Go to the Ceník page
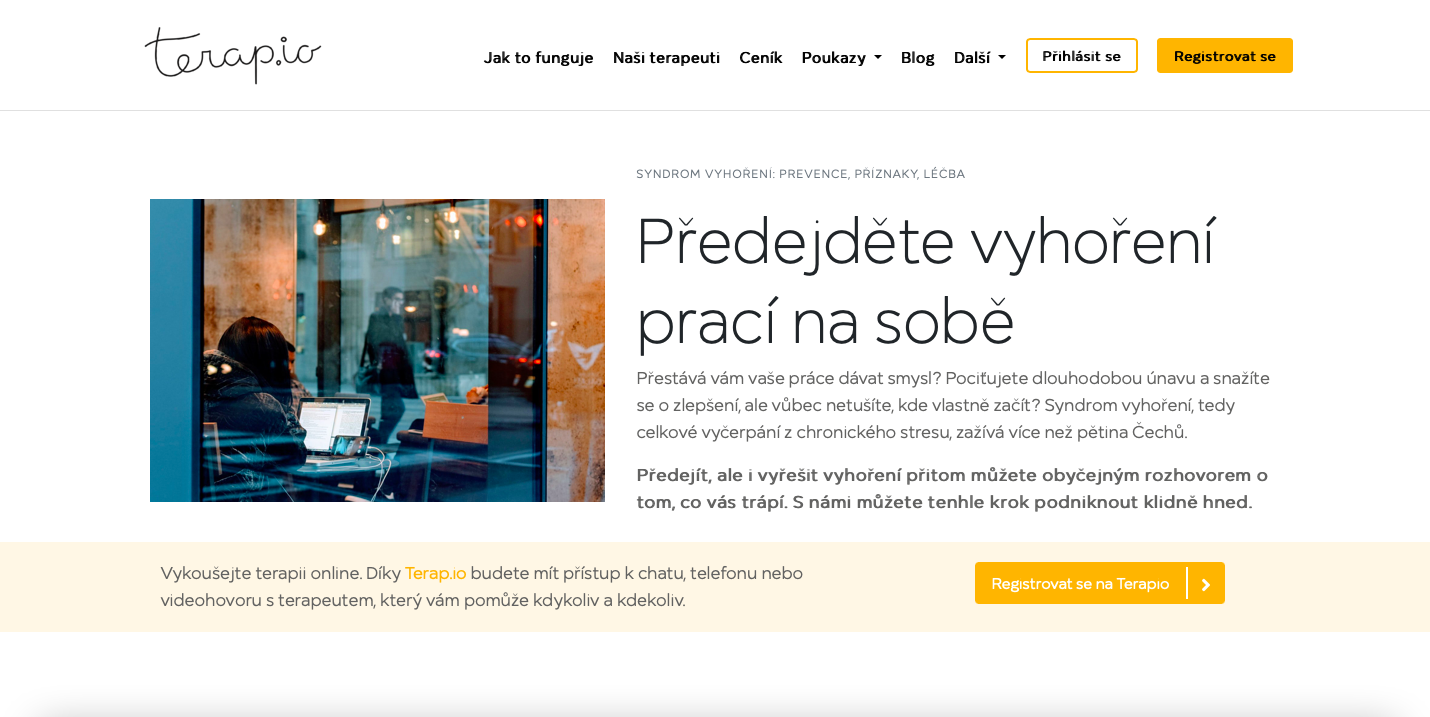Image resolution: width=1430 pixels, height=717 pixels. (760, 57)
